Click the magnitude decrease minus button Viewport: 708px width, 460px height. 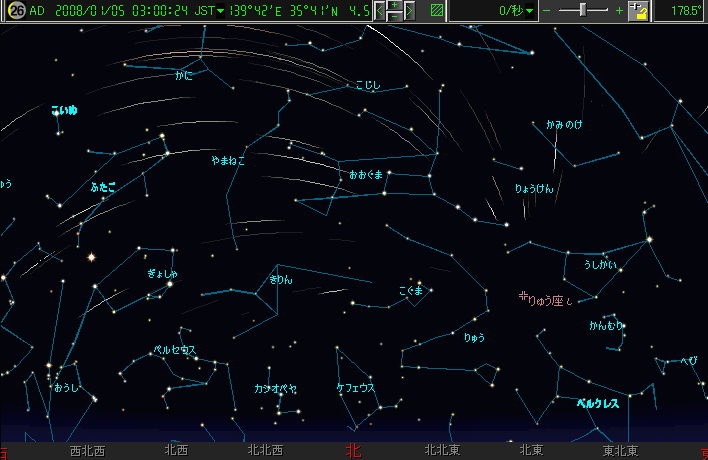click(x=394, y=17)
